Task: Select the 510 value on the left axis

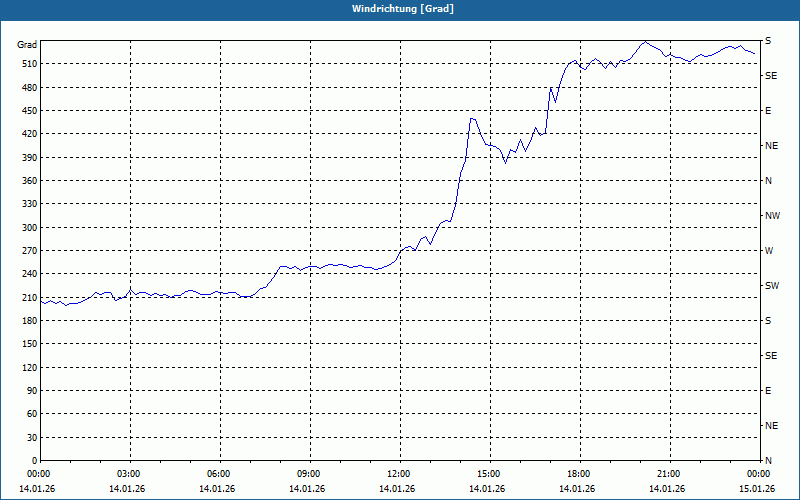Action: click(30, 64)
